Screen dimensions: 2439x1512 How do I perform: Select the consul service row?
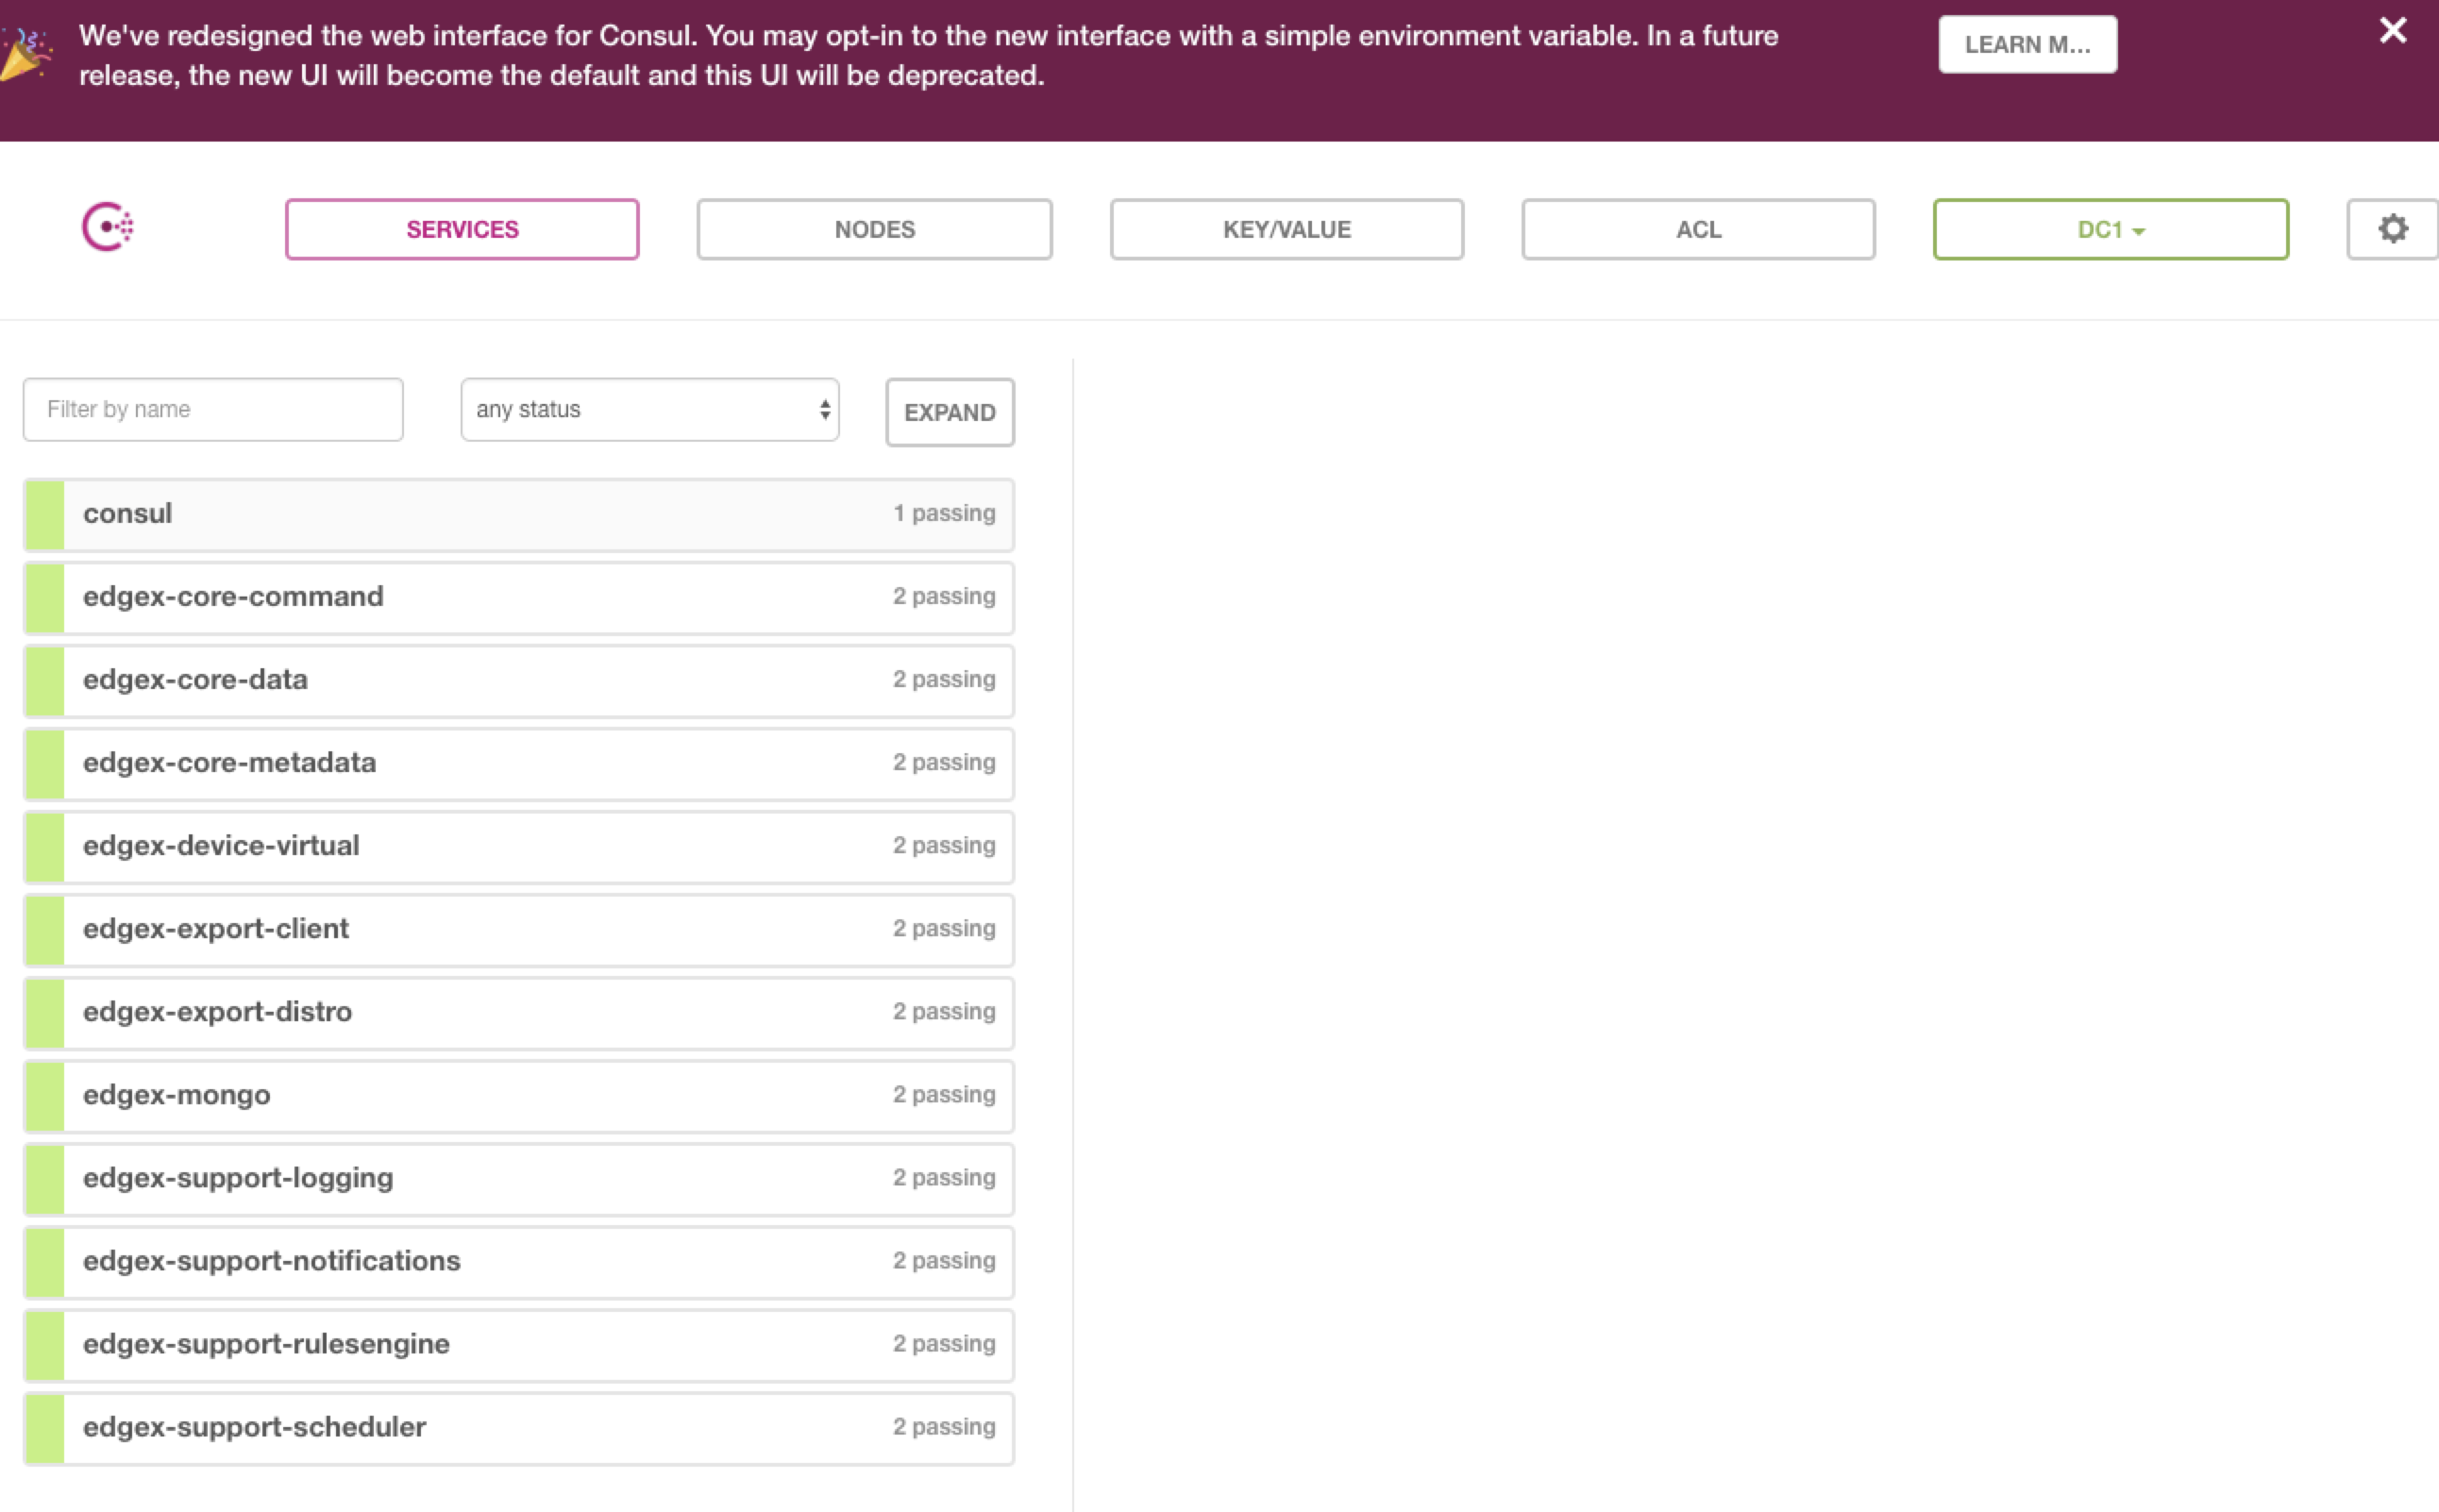tap(518, 514)
